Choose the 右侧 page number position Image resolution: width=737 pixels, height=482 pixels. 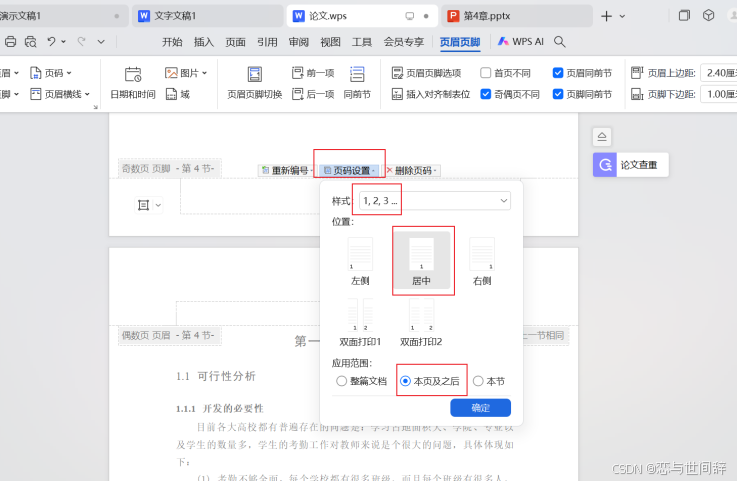(482, 261)
